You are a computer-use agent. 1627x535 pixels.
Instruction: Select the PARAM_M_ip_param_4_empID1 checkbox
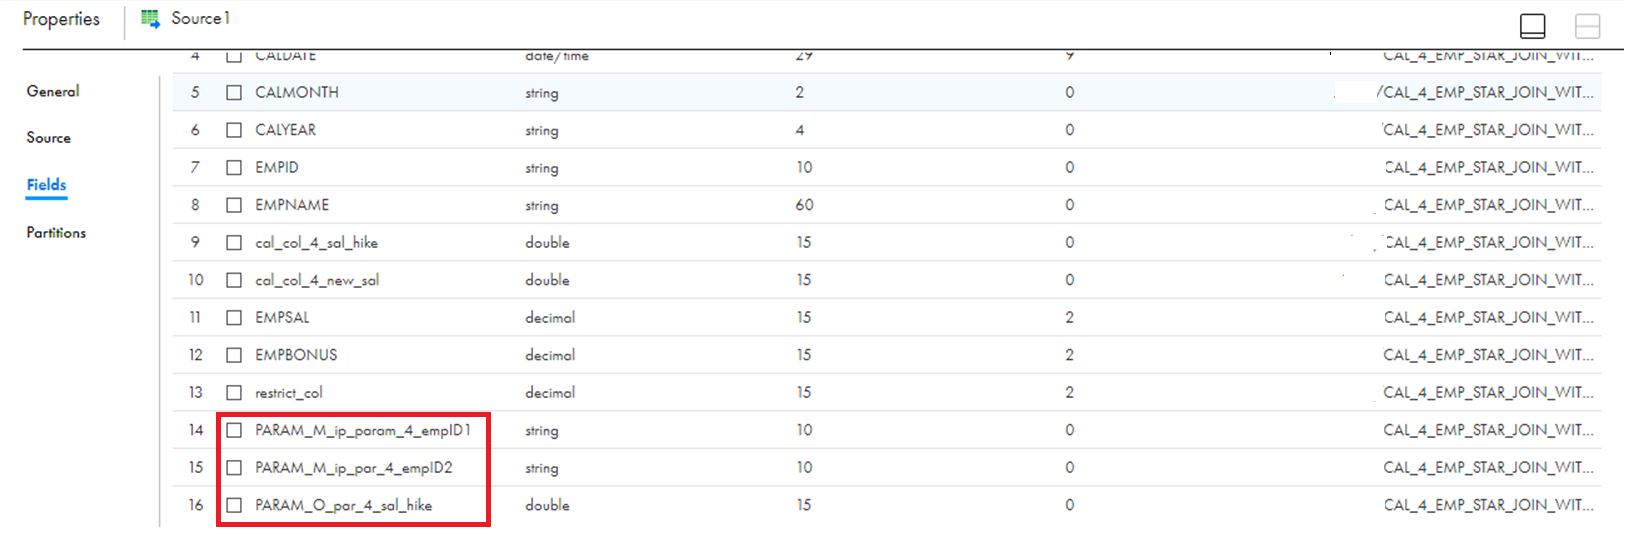tap(234, 430)
